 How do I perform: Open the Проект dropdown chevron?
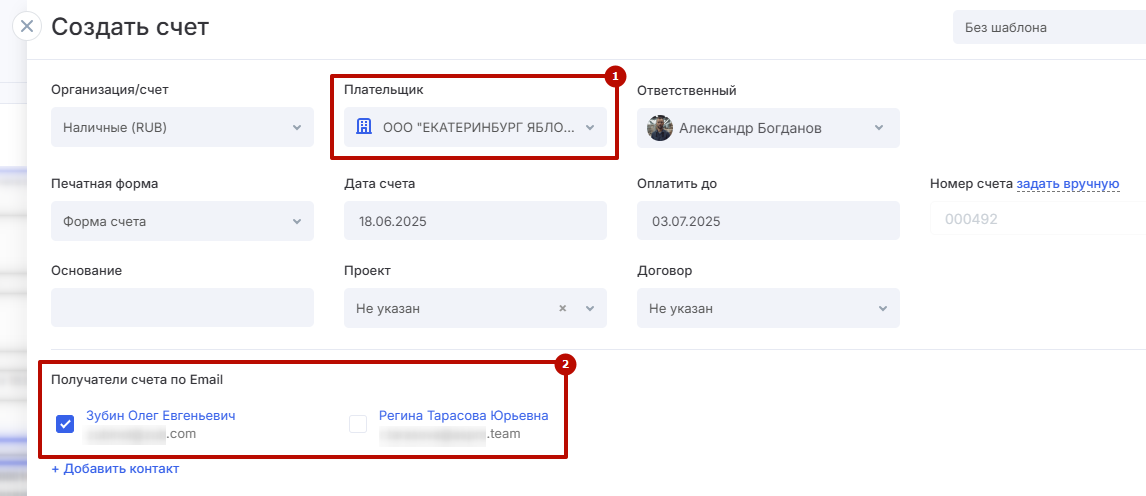click(590, 309)
